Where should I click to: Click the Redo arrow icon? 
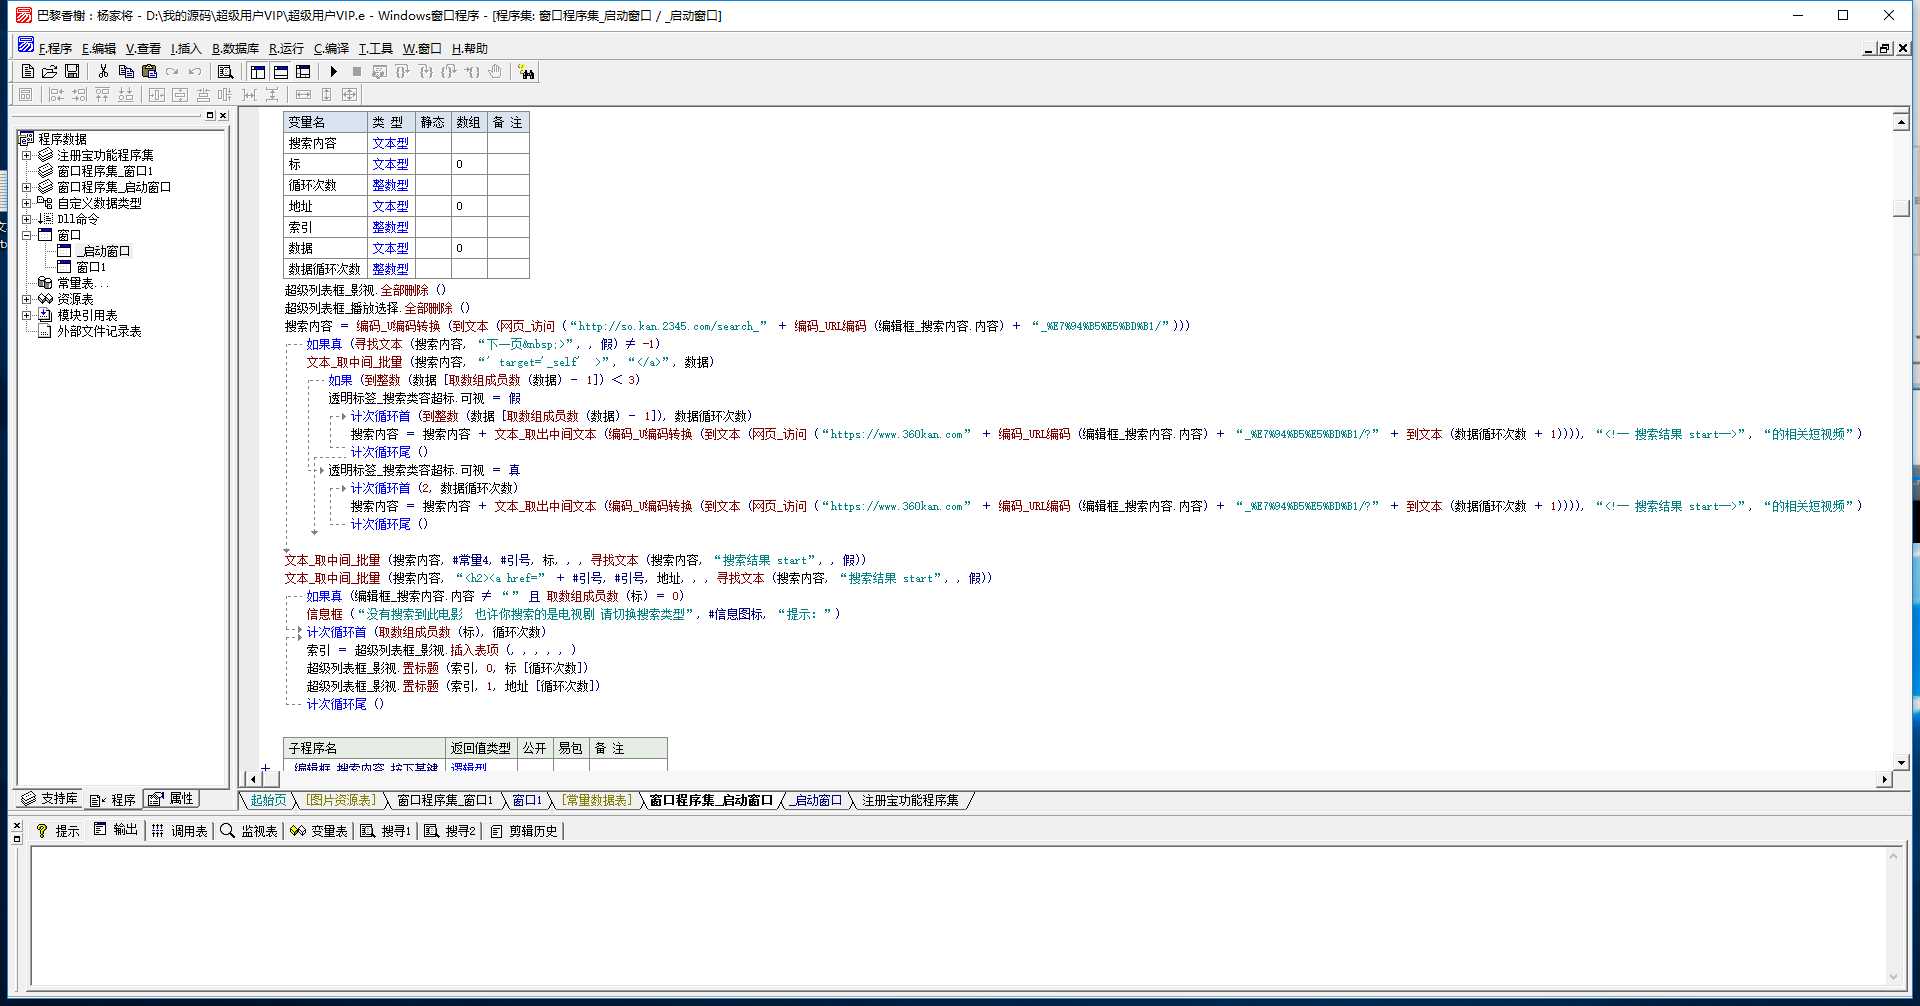click(x=172, y=71)
